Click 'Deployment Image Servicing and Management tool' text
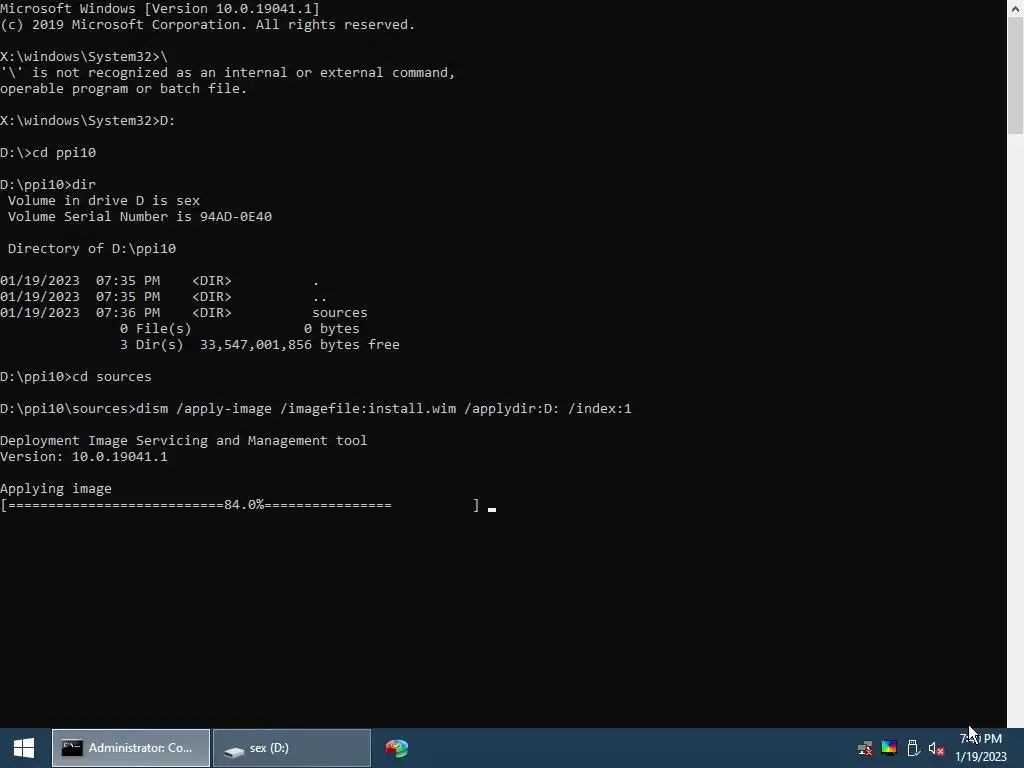 184,440
